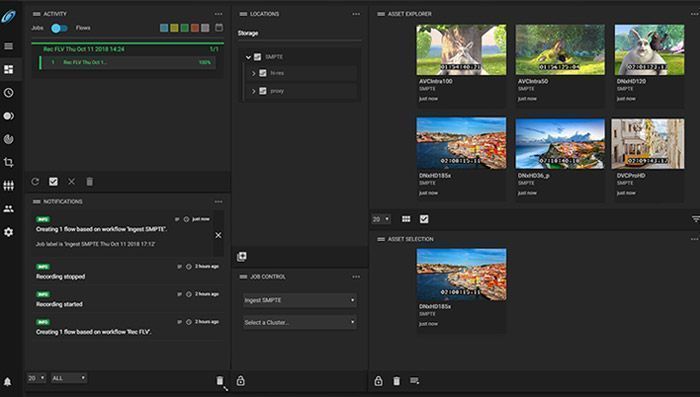
Task: Open the settings gear in left sidebar
Action: pyautogui.click(x=8, y=232)
